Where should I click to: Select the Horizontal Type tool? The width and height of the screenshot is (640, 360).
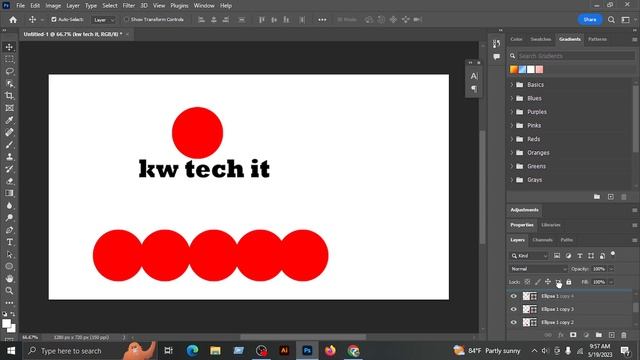click(9, 242)
